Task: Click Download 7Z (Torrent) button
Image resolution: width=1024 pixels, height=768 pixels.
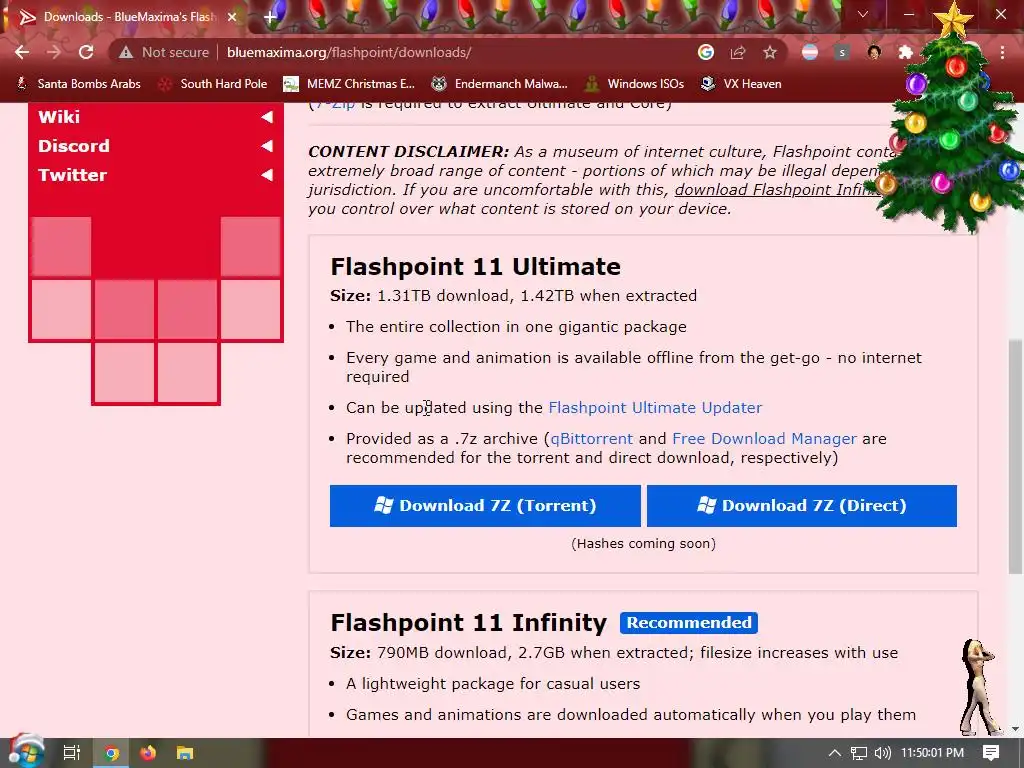Action: (485, 505)
